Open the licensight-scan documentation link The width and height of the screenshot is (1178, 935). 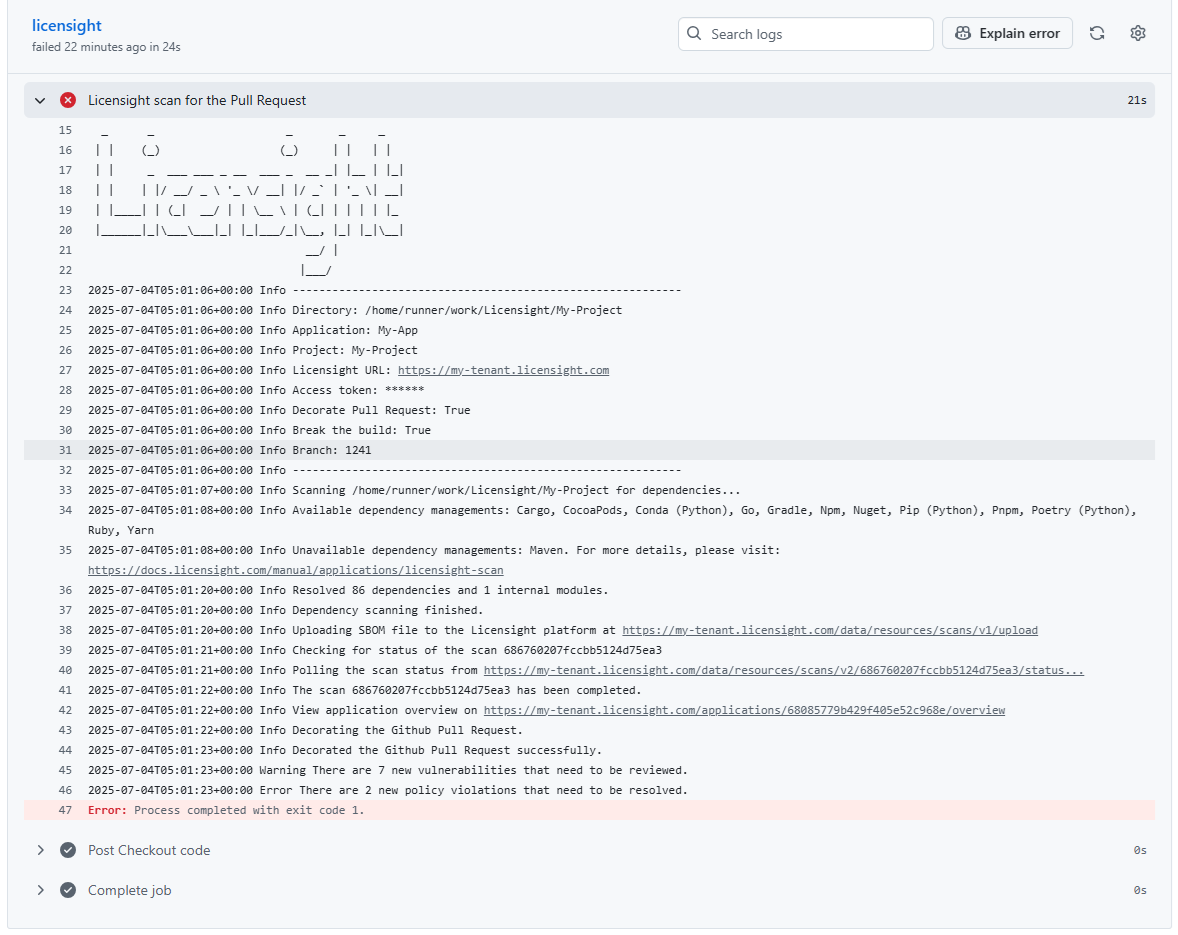tap(296, 569)
